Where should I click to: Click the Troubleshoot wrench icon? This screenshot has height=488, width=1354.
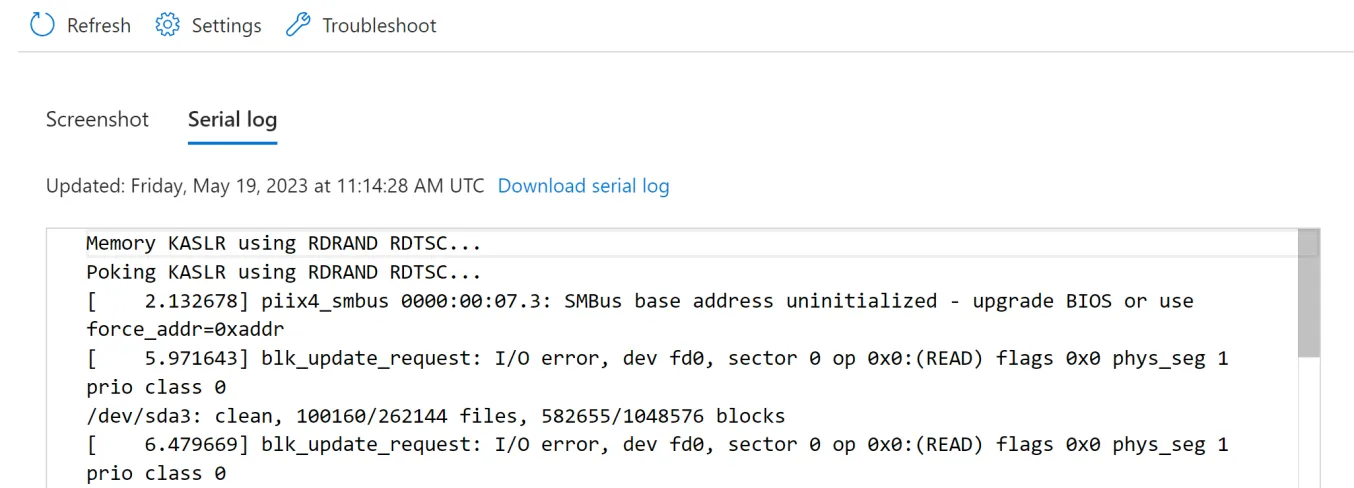point(298,25)
